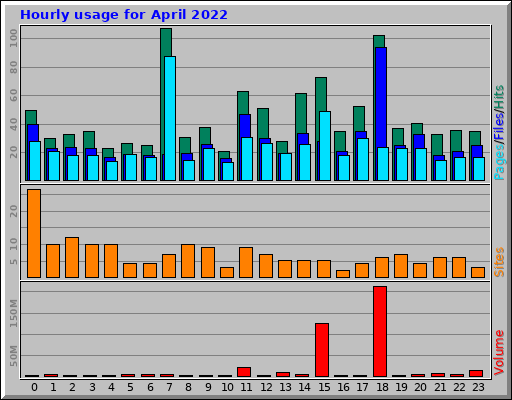
Task: Click the orange Sites bar for hour 16
Action: [343, 274]
